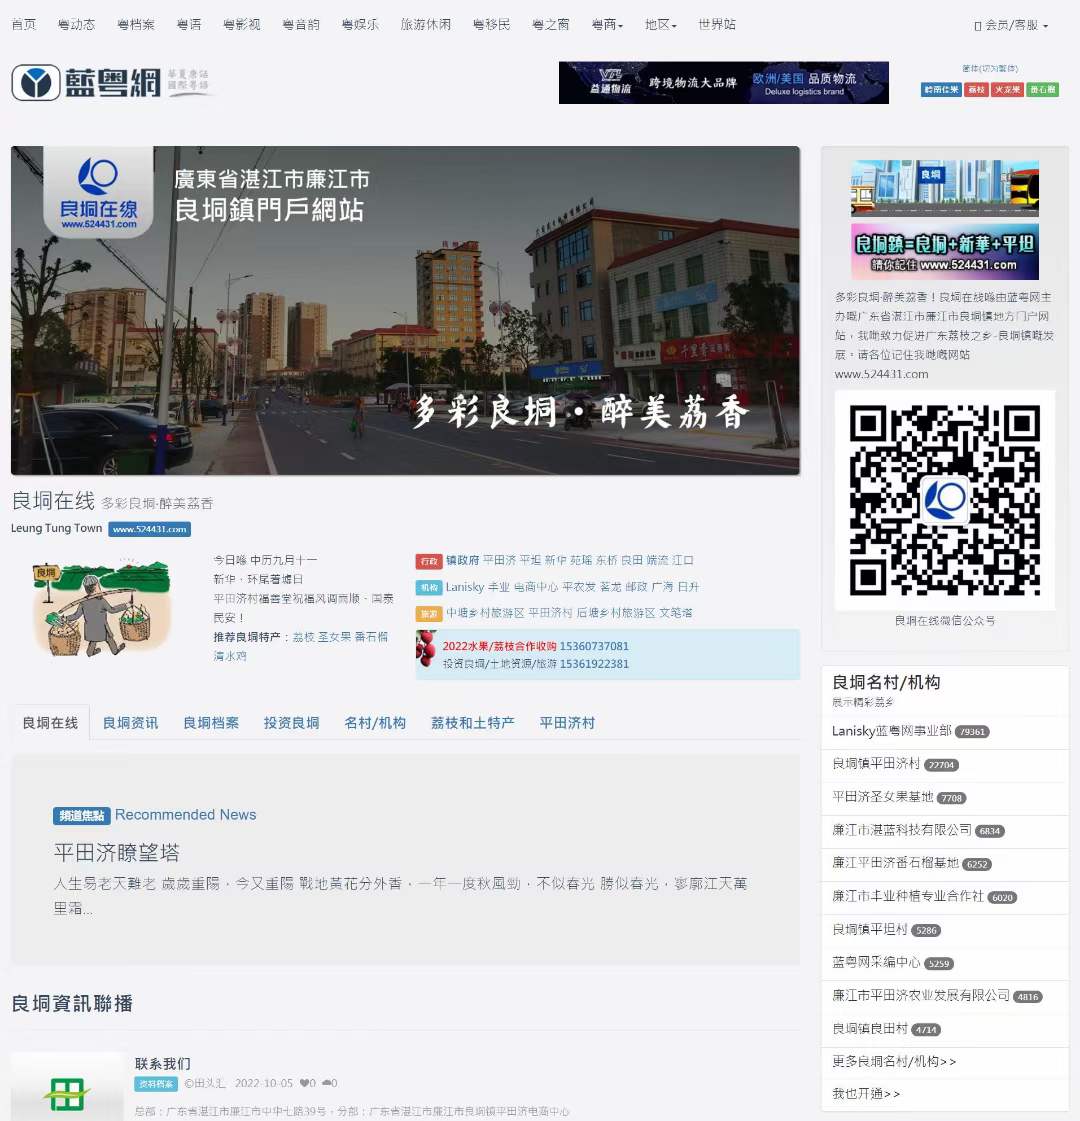Click the 良垌在线 logo badge on banner
This screenshot has height=1121, width=1080.
[x=98, y=193]
